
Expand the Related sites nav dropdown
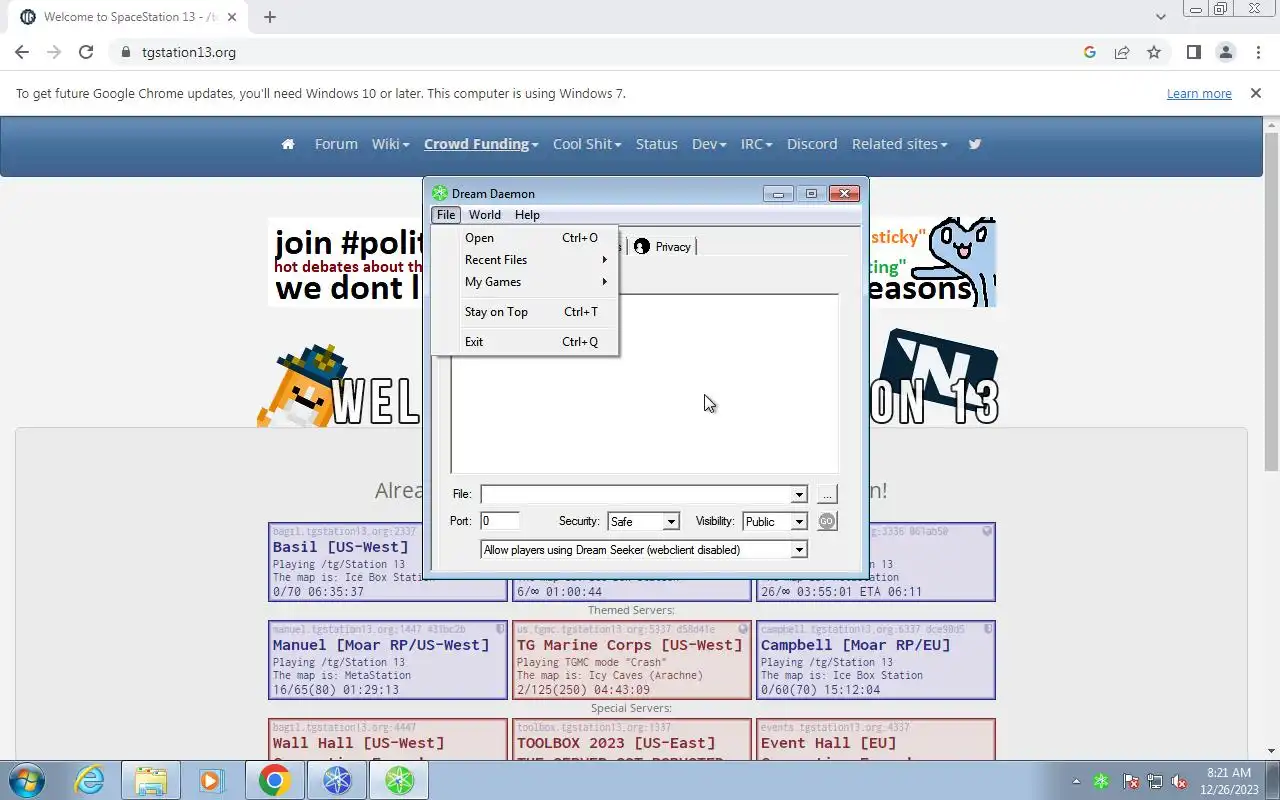tap(900, 144)
